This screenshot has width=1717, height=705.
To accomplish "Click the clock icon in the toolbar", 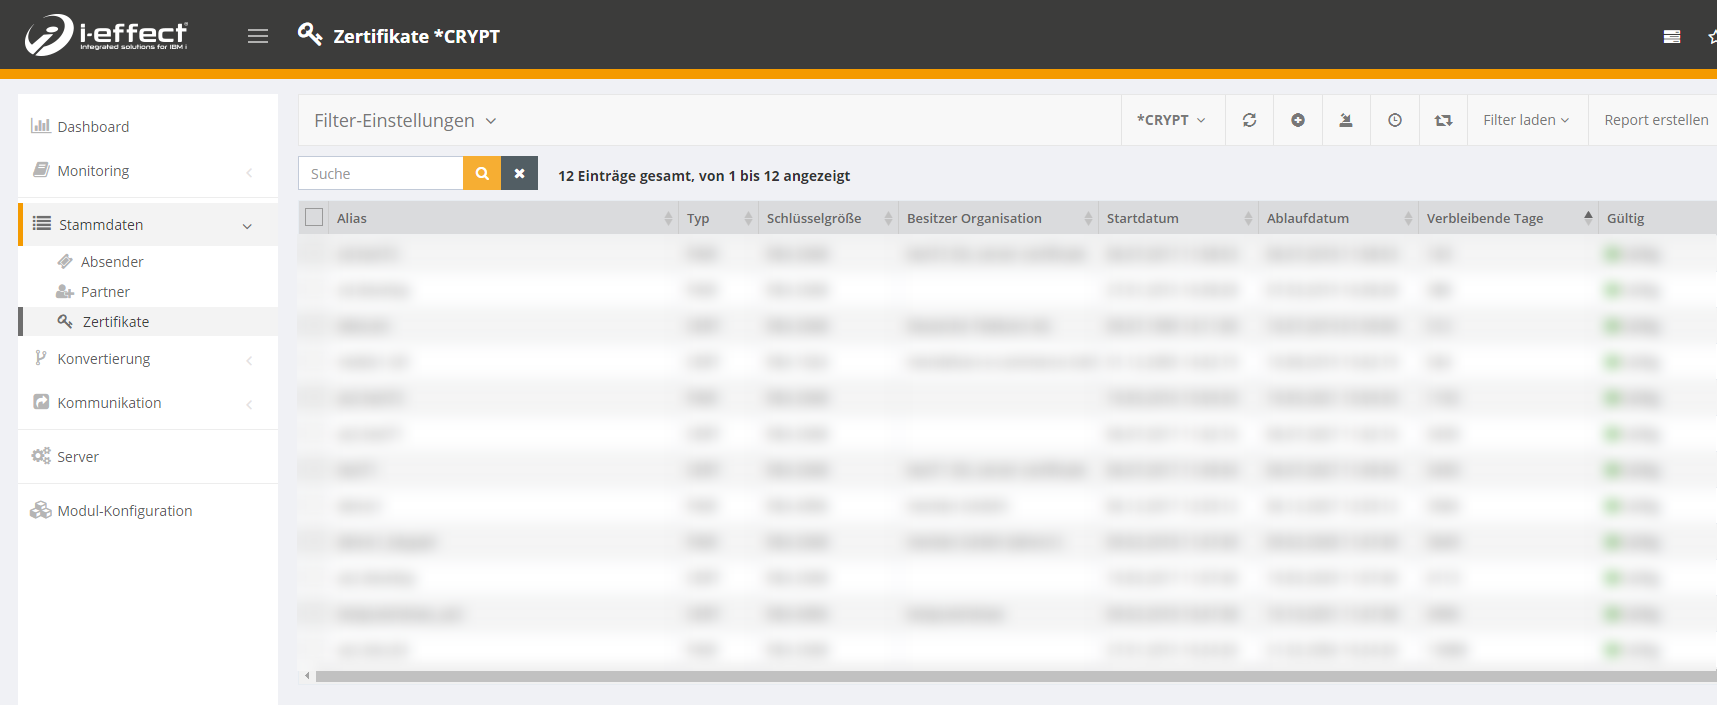I will 1394,120.
